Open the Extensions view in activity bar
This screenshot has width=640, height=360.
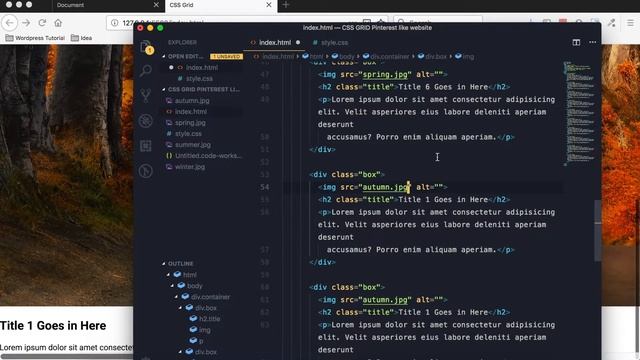coord(146,146)
